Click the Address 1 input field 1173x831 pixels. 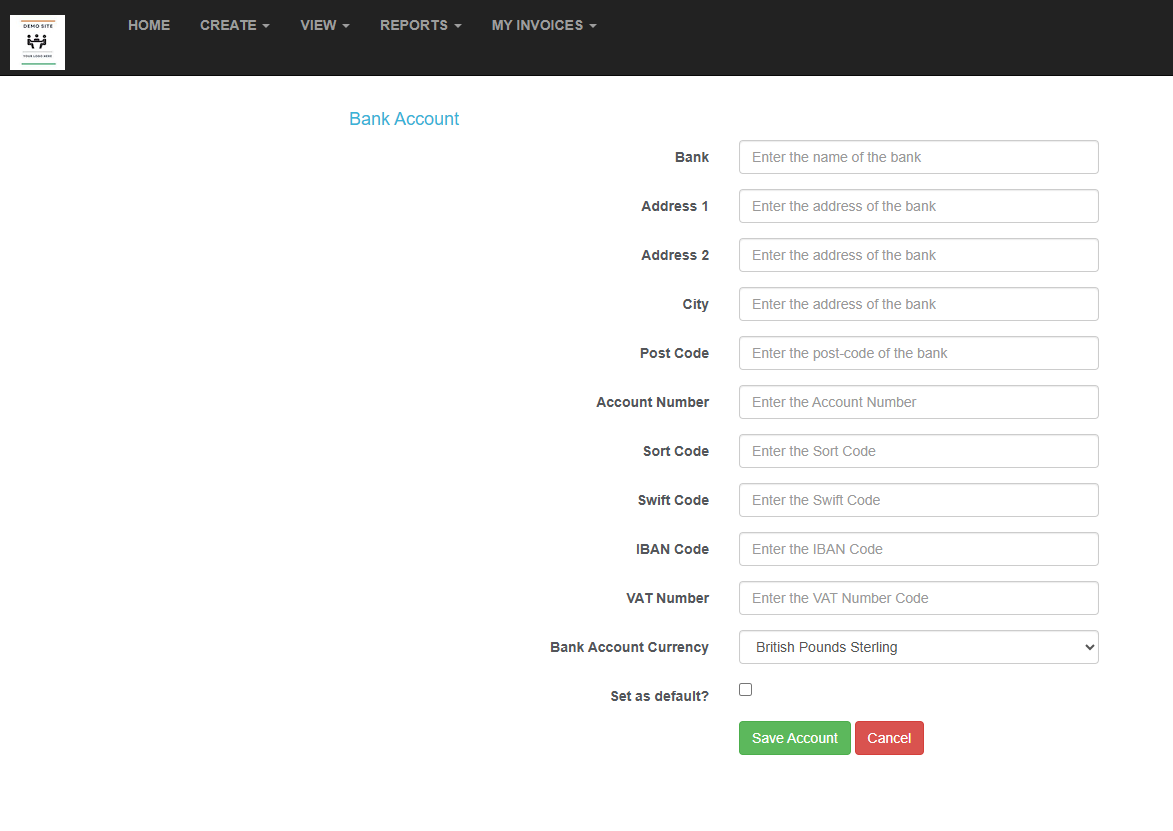(x=919, y=206)
